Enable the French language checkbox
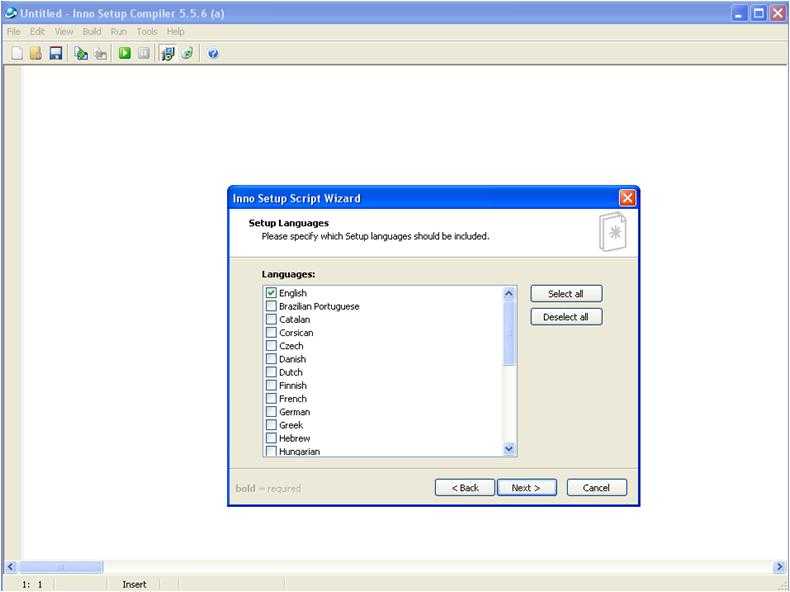Viewport: 790px width, 592px height. click(271, 398)
